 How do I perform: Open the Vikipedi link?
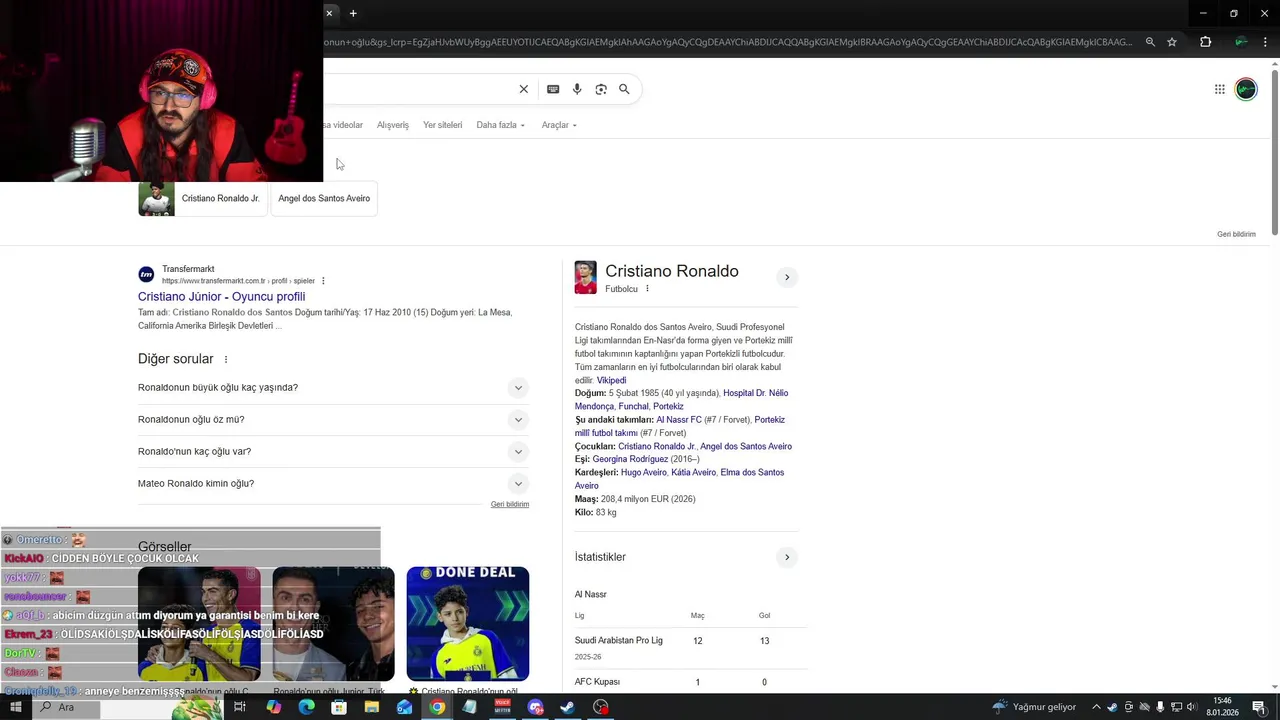tap(611, 381)
